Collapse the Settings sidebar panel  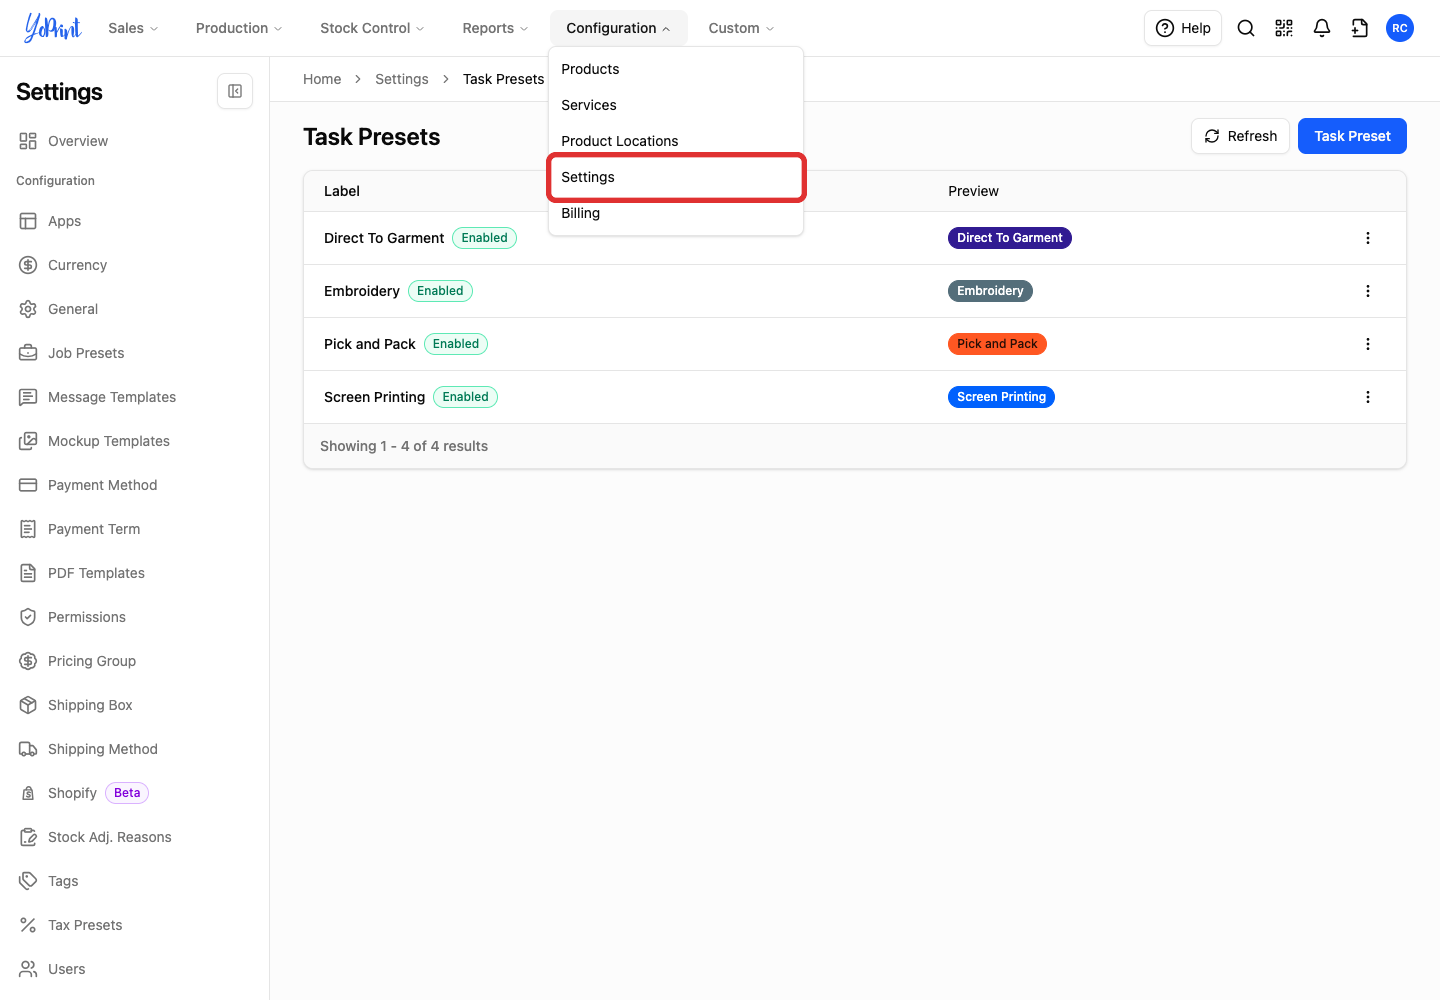(235, 91)
